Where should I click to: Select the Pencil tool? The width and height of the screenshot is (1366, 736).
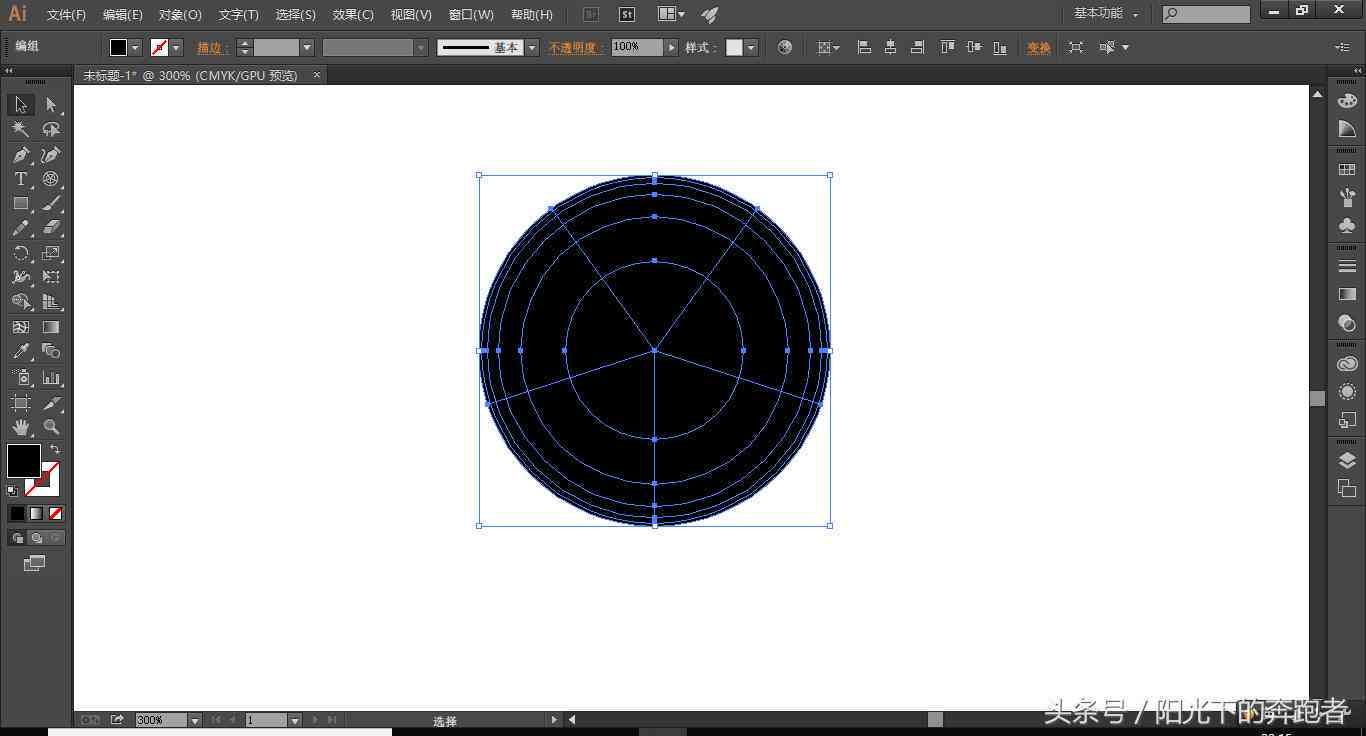21,228
